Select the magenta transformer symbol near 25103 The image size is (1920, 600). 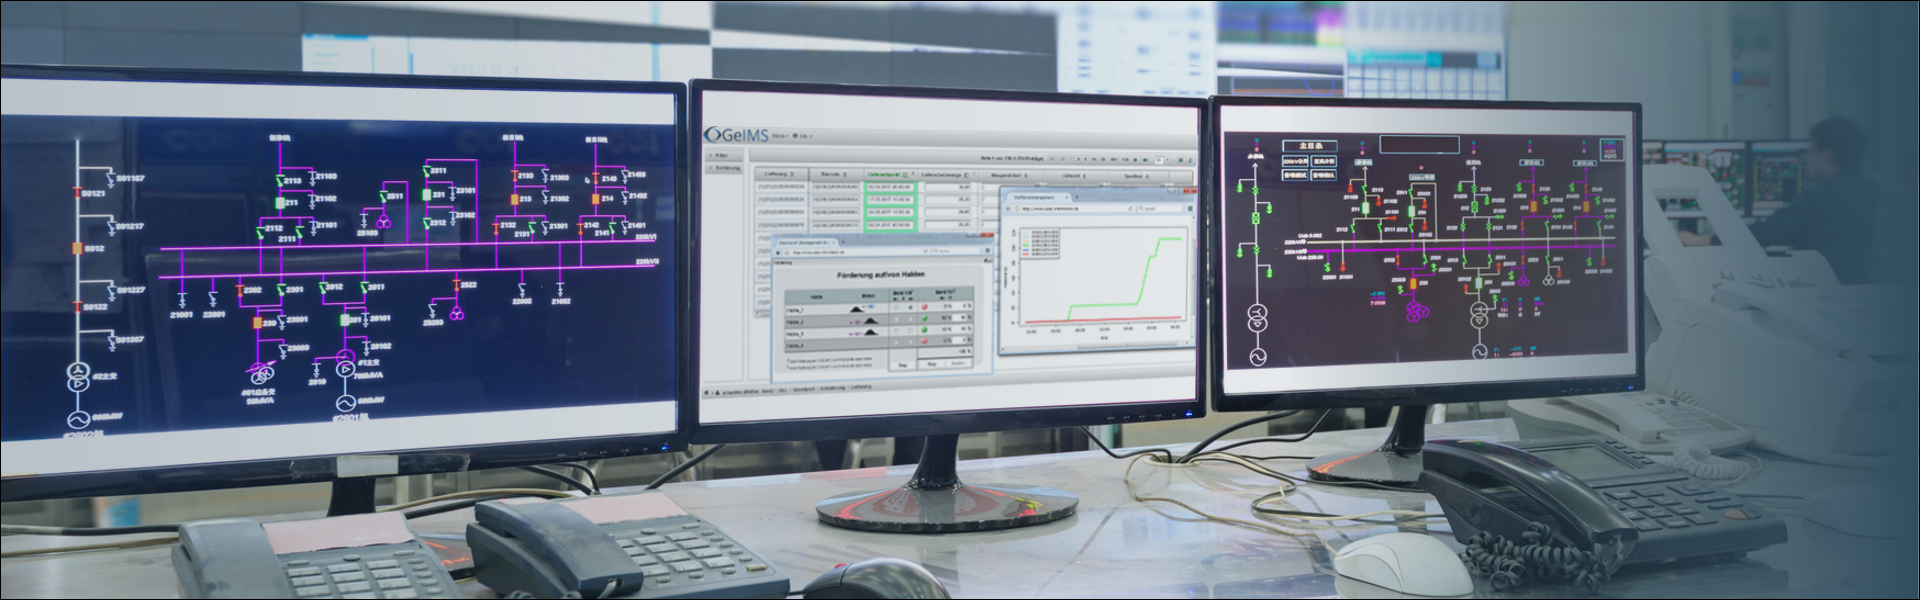pyautogui.click(x=383, y=223)
